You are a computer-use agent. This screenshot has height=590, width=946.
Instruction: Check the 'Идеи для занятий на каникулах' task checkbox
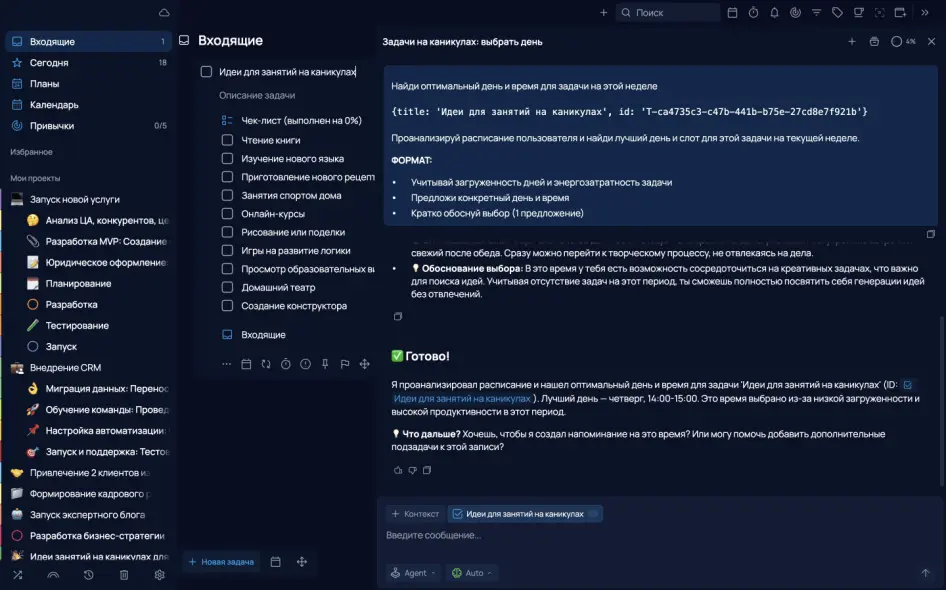pos(206,72)
